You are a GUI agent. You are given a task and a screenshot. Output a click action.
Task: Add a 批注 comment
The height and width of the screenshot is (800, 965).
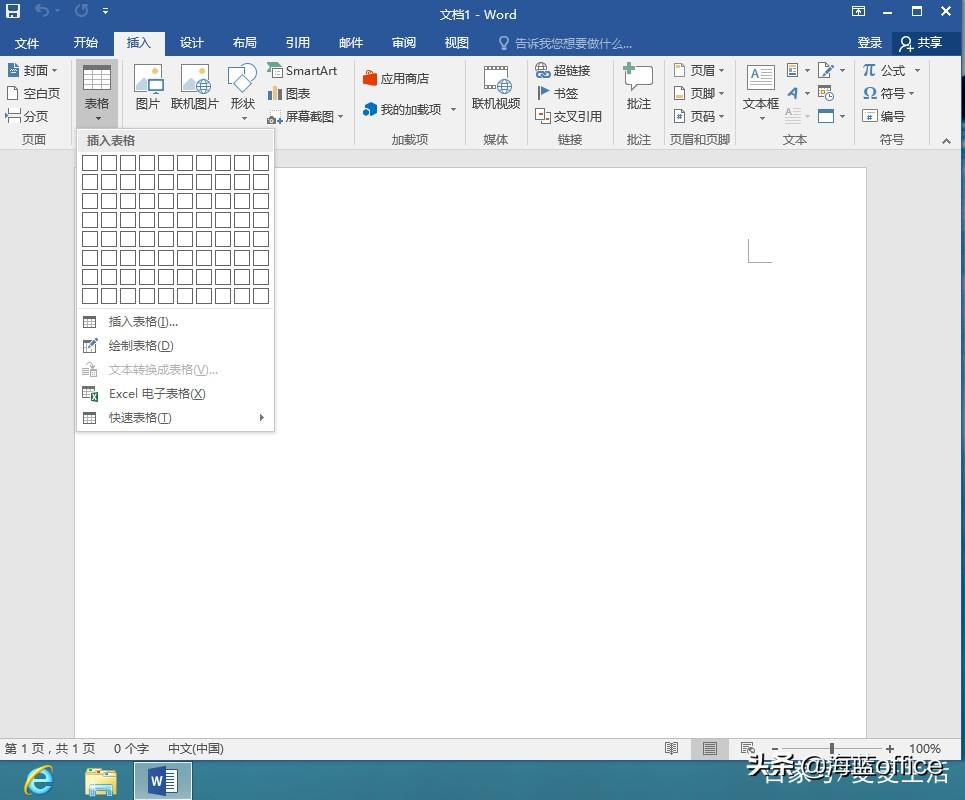638,87
